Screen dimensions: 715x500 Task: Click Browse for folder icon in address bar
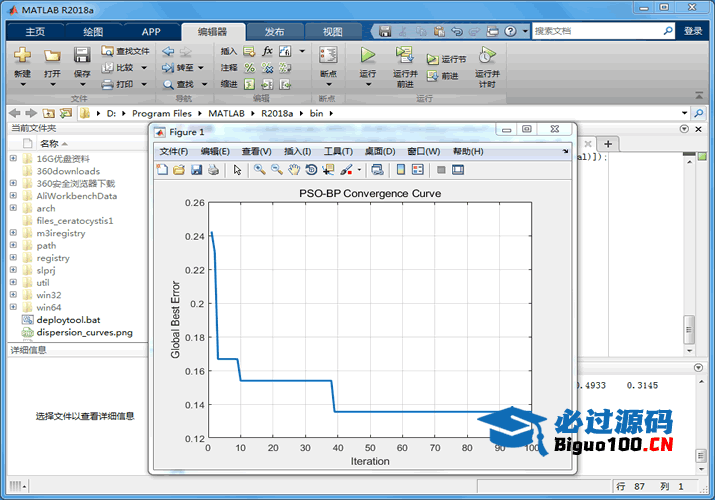(66, 113)
